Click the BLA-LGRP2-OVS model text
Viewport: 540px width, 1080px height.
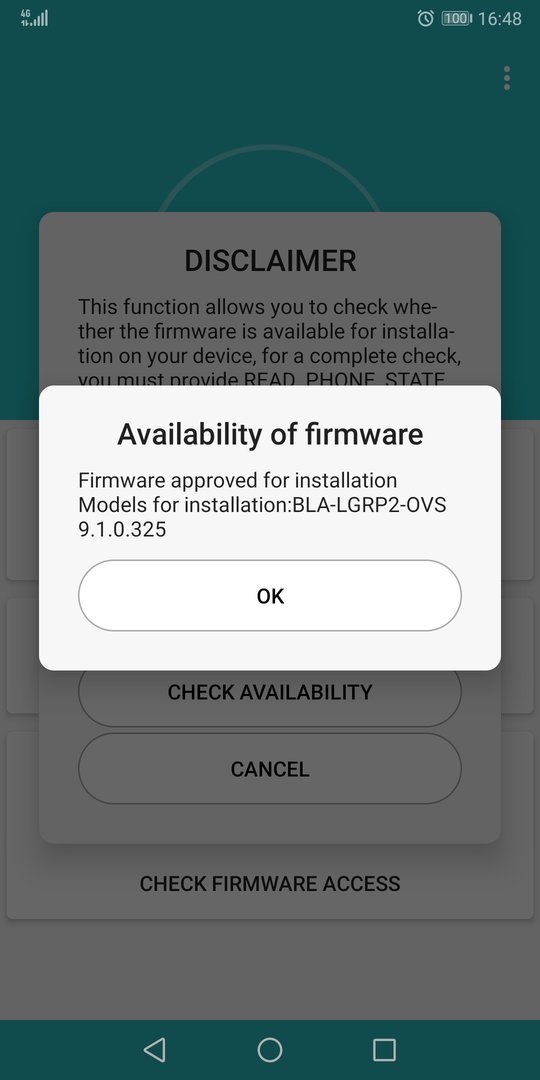tap(369, 505)
